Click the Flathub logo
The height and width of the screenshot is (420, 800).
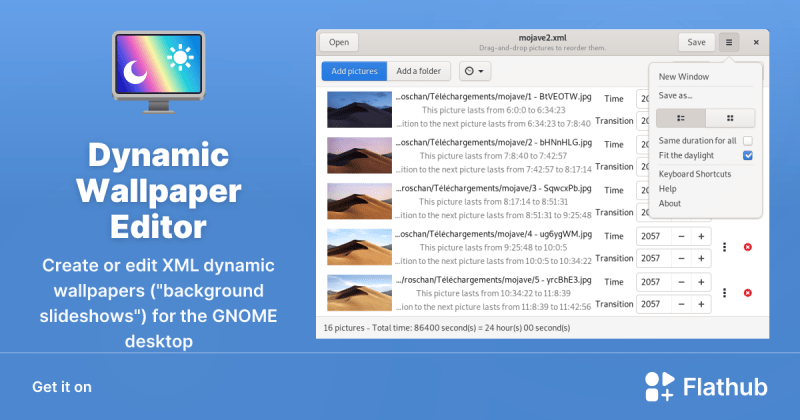[706, 386]
